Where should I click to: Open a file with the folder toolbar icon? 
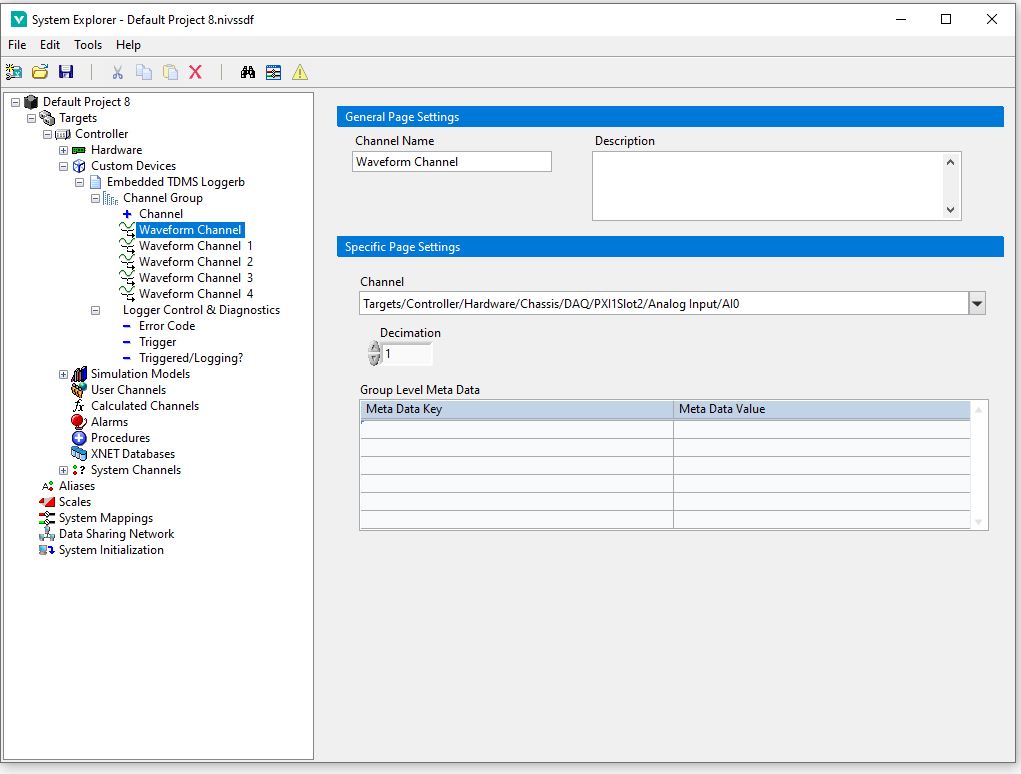[x=40, y=72]
